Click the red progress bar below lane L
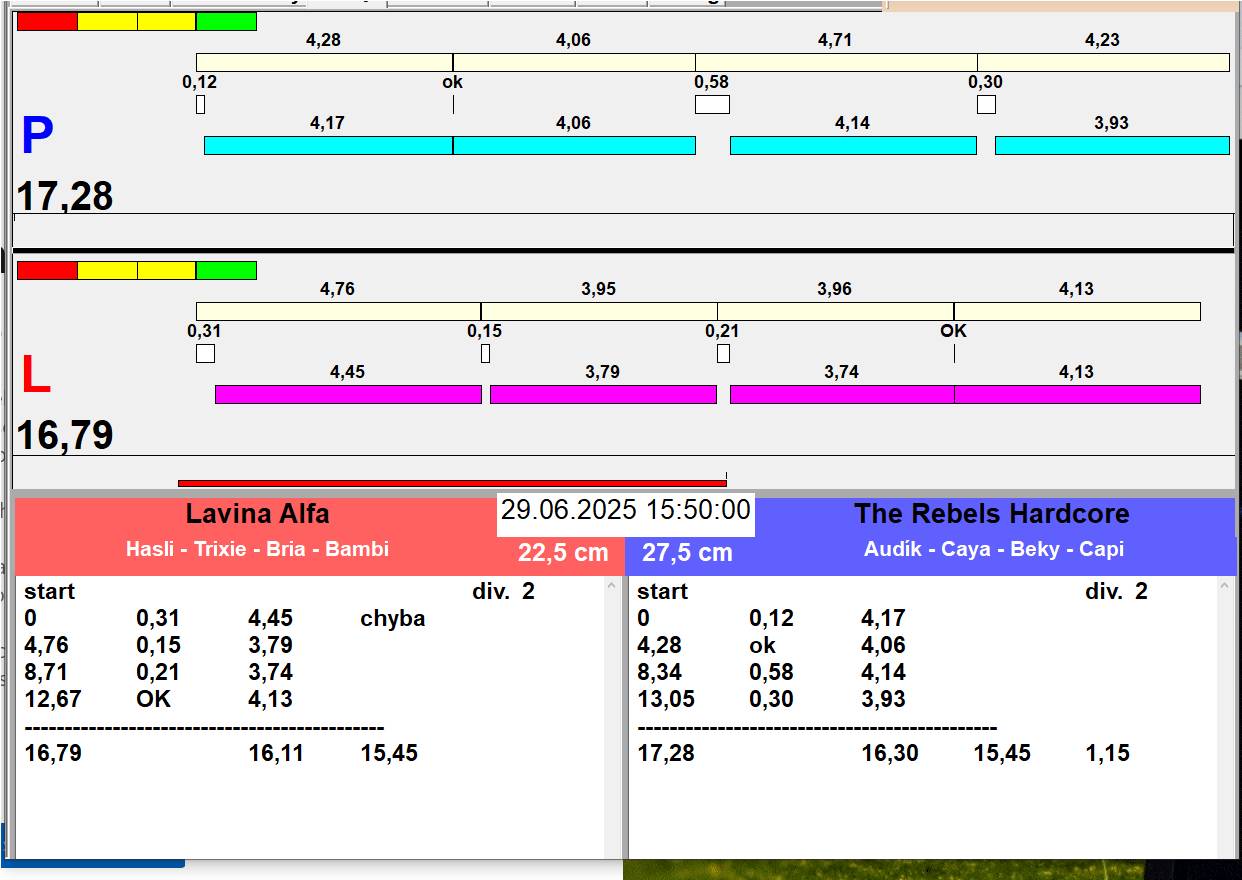The image size is (1242, 880). (451, 483)
